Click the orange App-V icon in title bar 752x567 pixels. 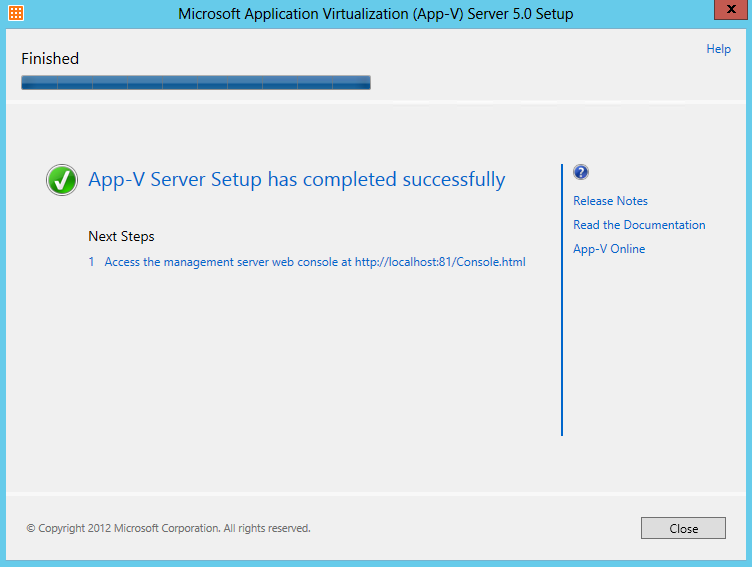click(x=16, y=13)
